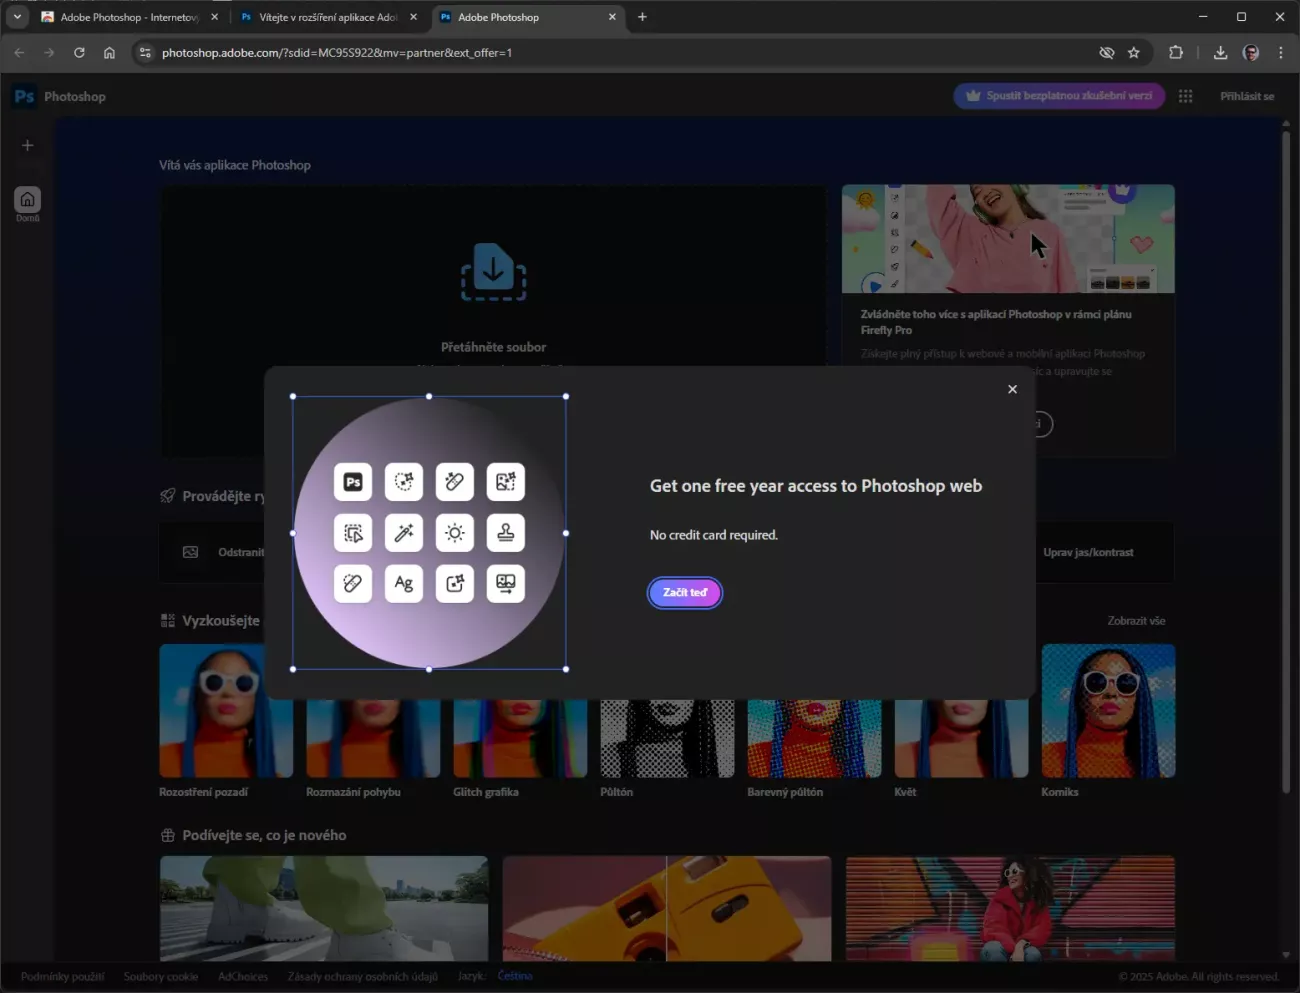Open the apps grid icon in header
The height and width of the screenshot is (993, 1300).
coord(1185,96)
